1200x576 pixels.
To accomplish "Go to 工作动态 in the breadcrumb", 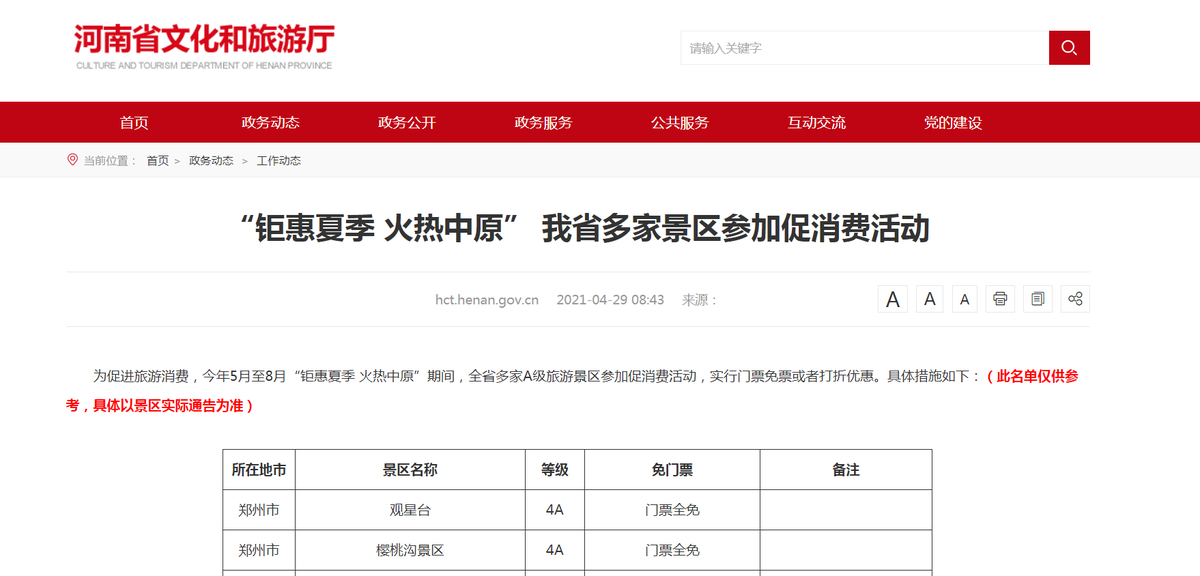I will coord(279,161).
